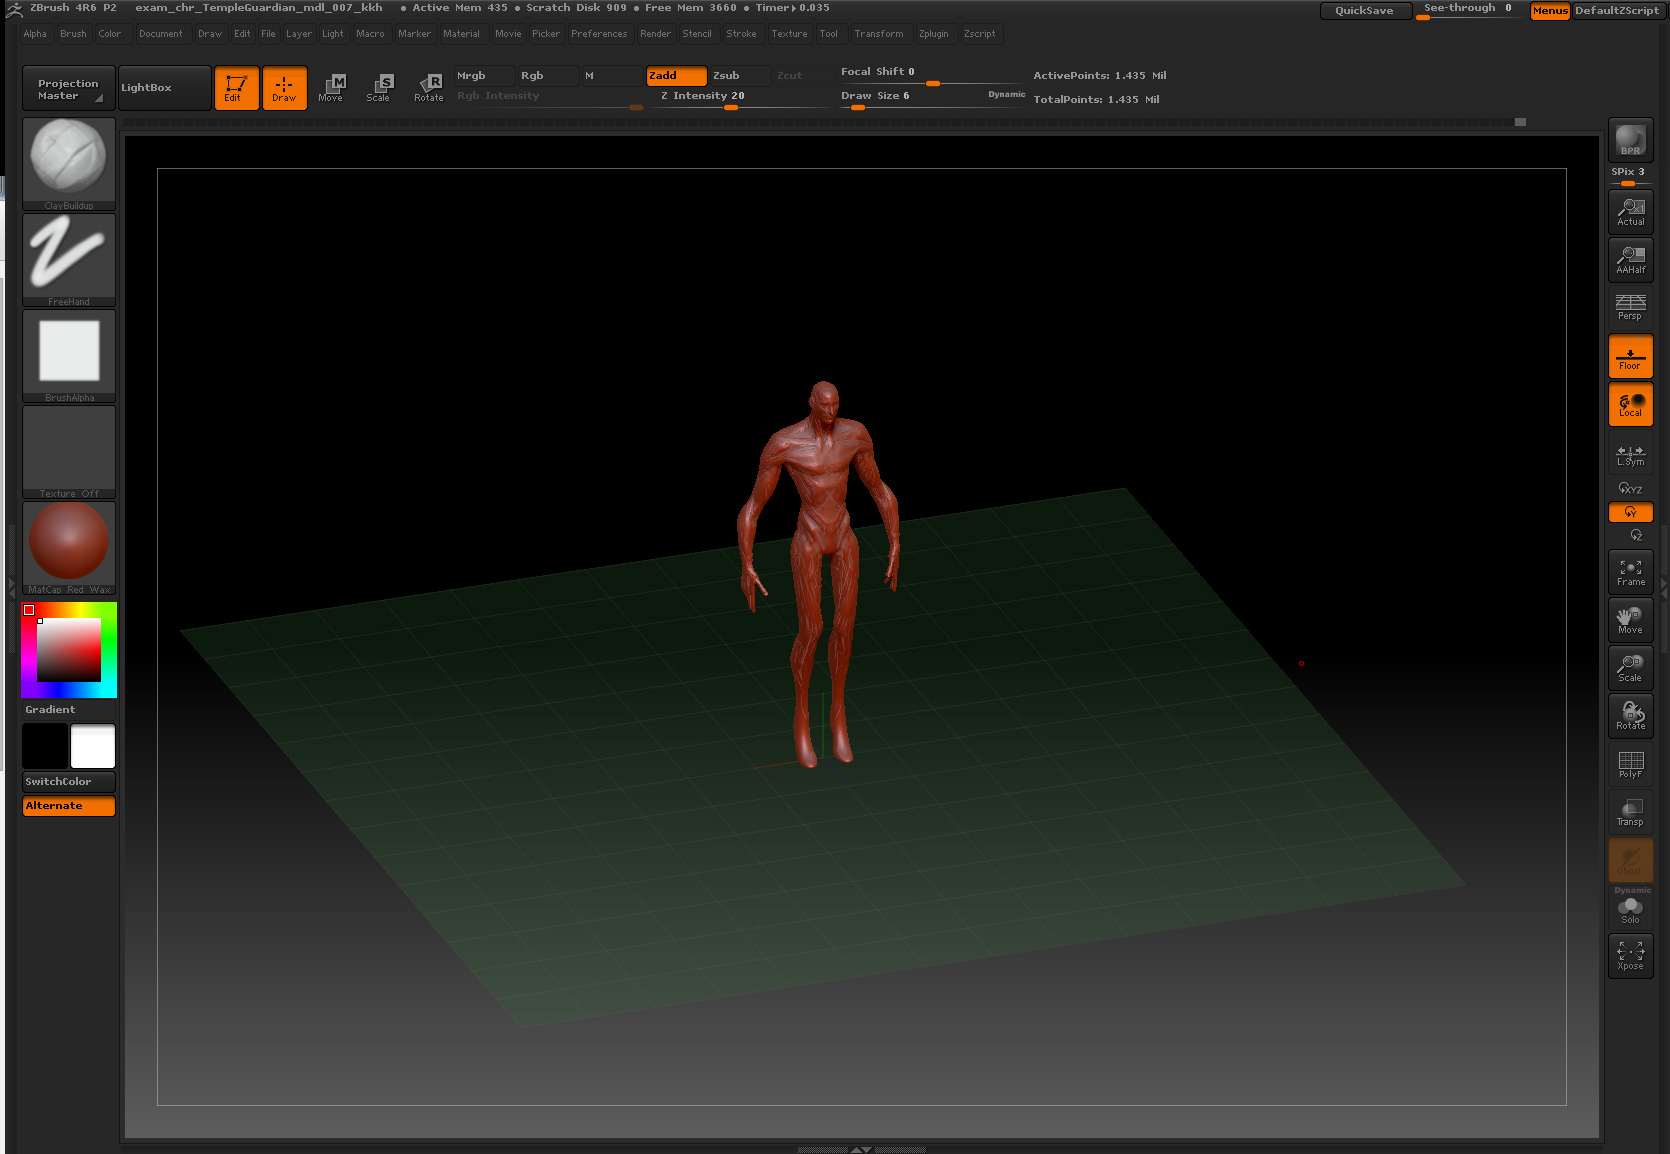Open the Tool menu

[830, 33]
